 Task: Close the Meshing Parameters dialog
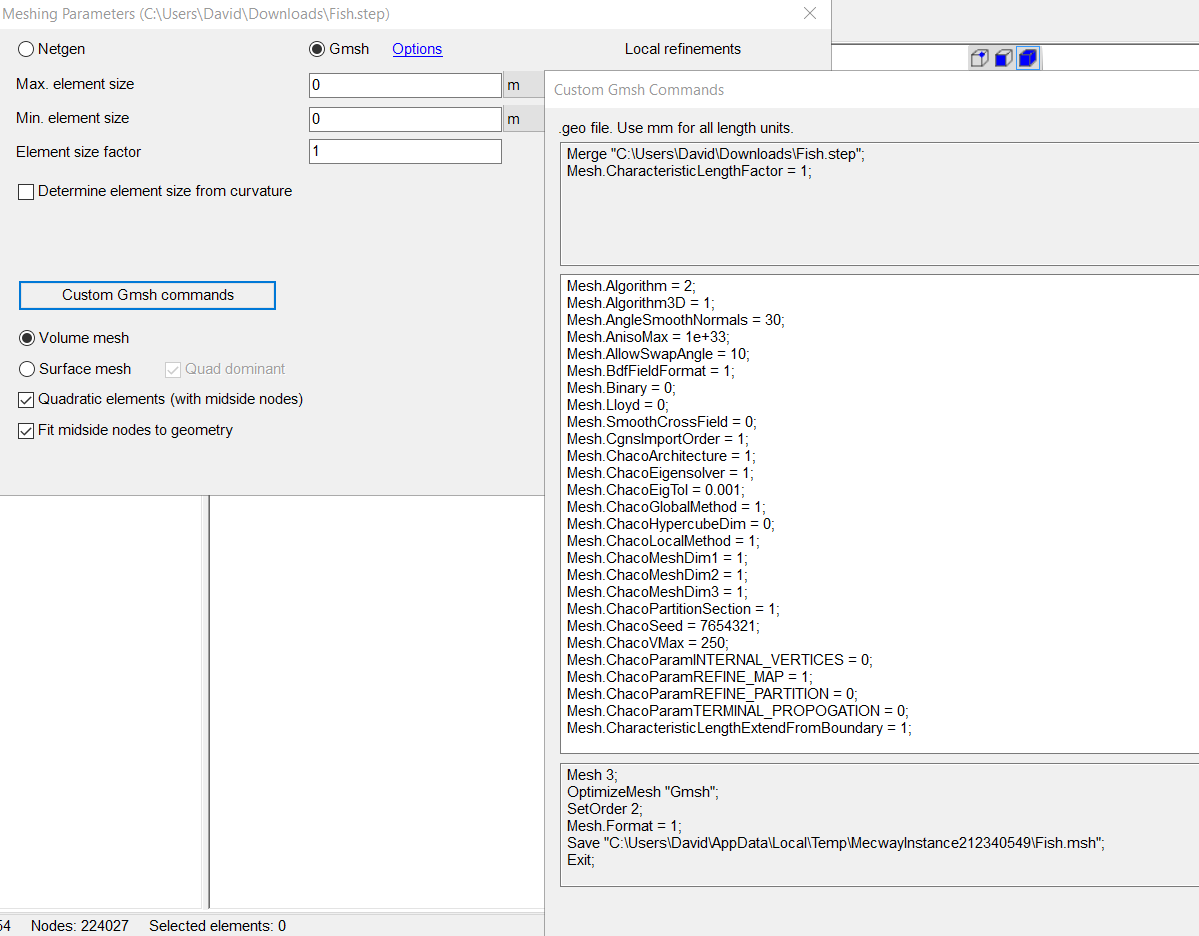tap(810, 14)
